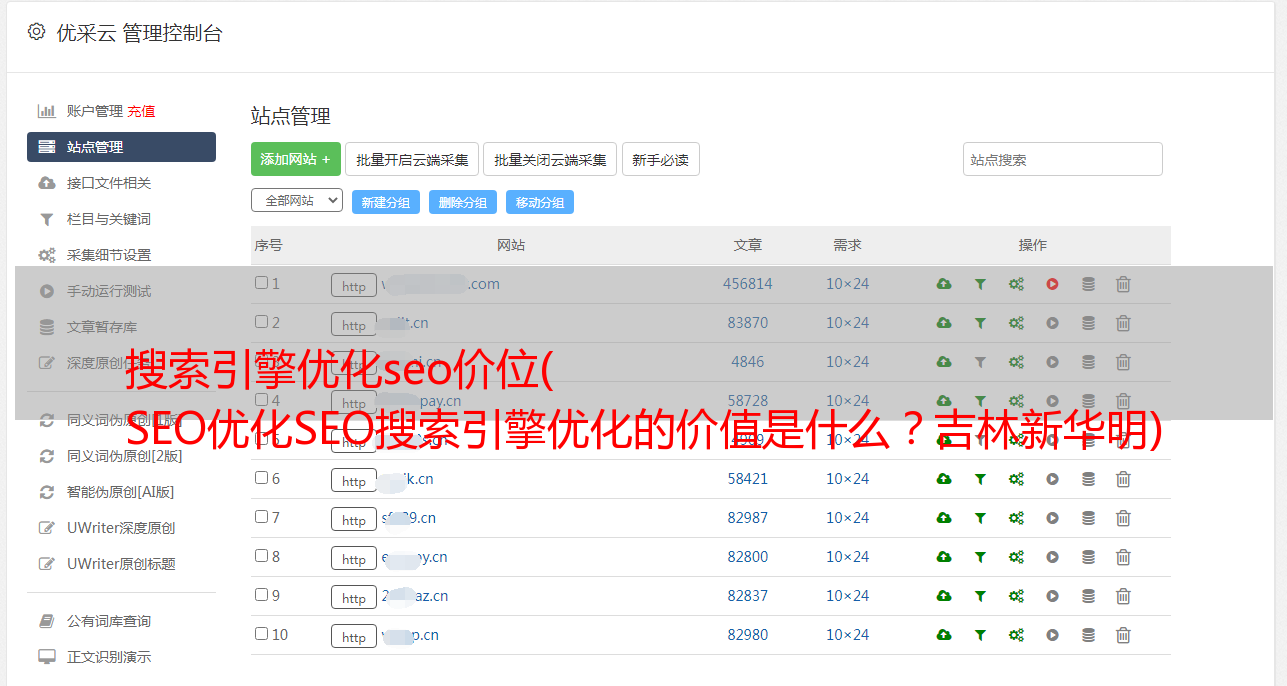Click trash icon in row 6

click(x=1123, y=479)
